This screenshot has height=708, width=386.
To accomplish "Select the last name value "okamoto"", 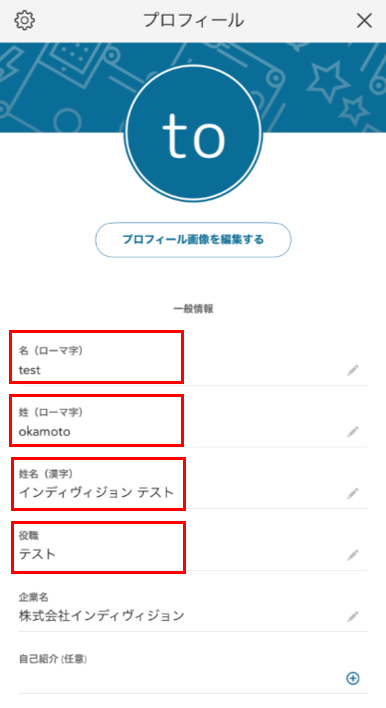I will pos(44,432).
